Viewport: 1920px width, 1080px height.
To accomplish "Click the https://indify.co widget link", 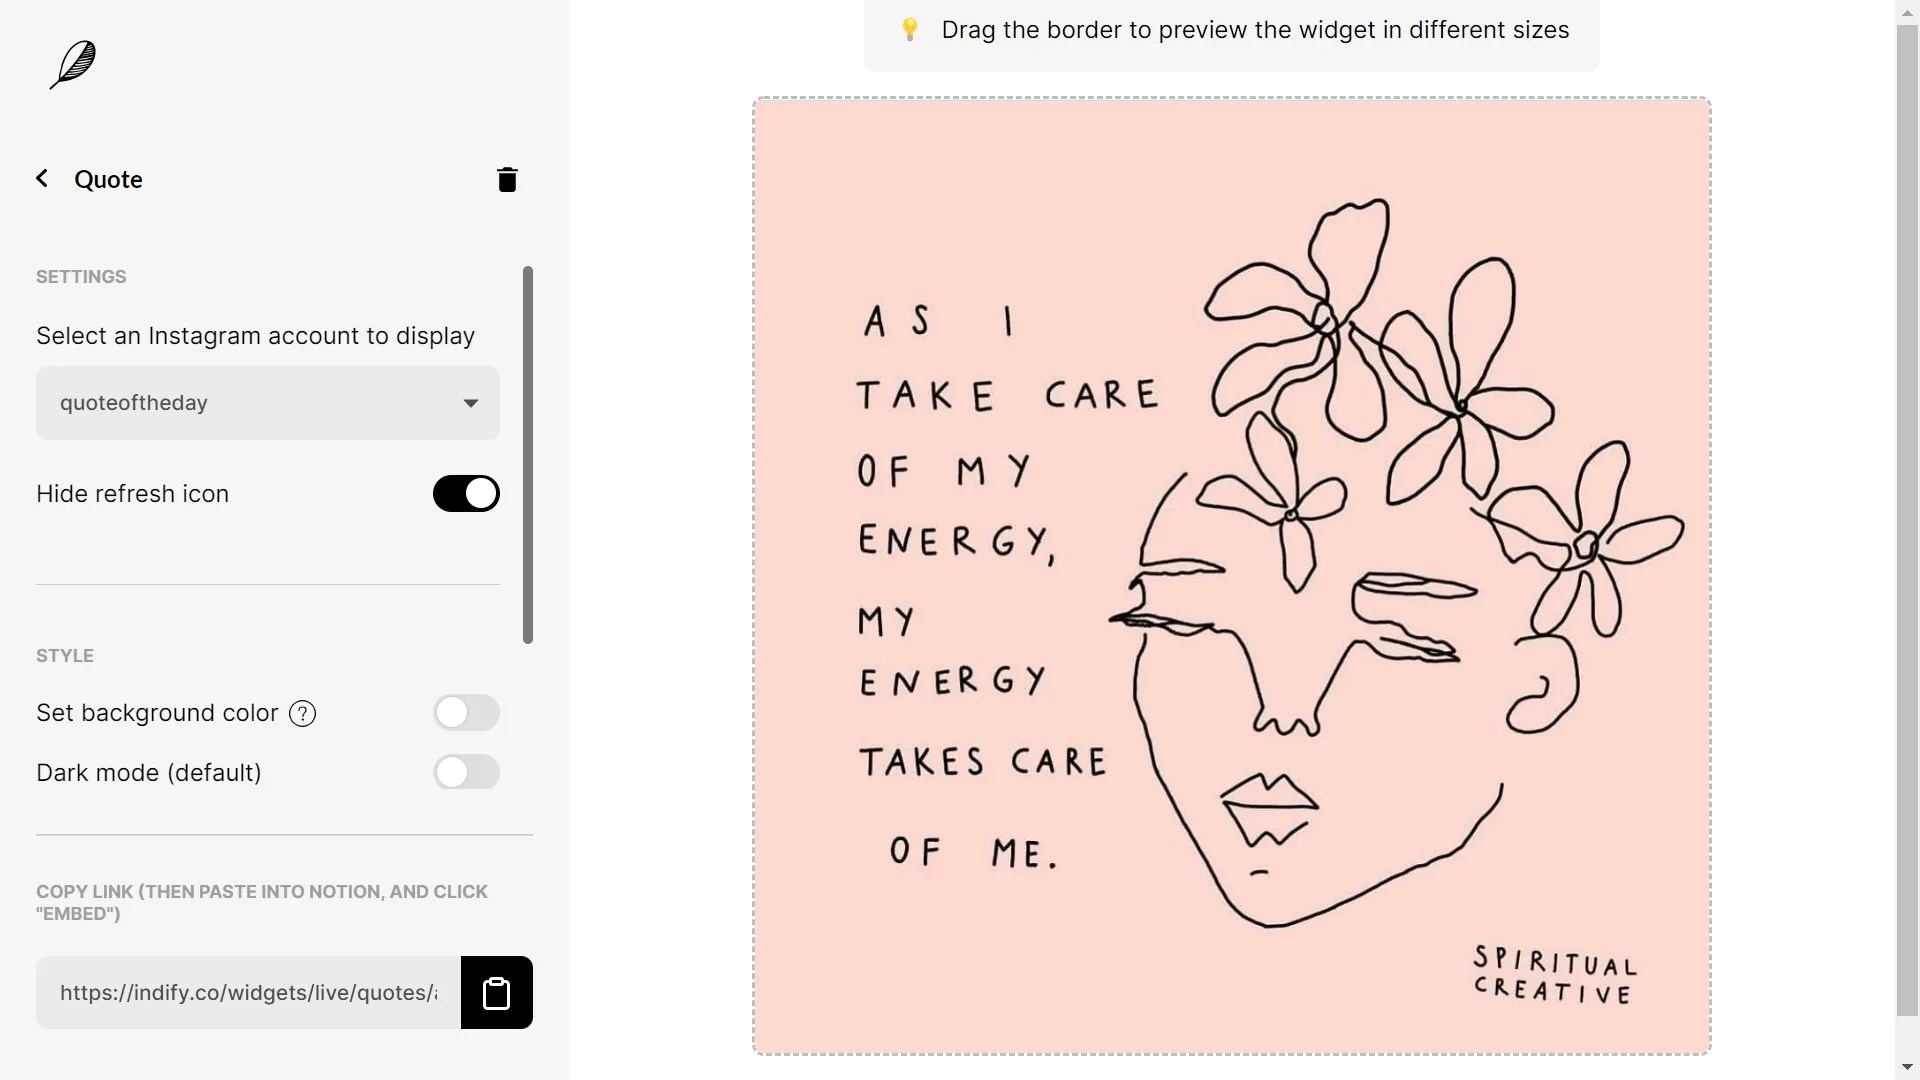I will click(x=246, y=992).
